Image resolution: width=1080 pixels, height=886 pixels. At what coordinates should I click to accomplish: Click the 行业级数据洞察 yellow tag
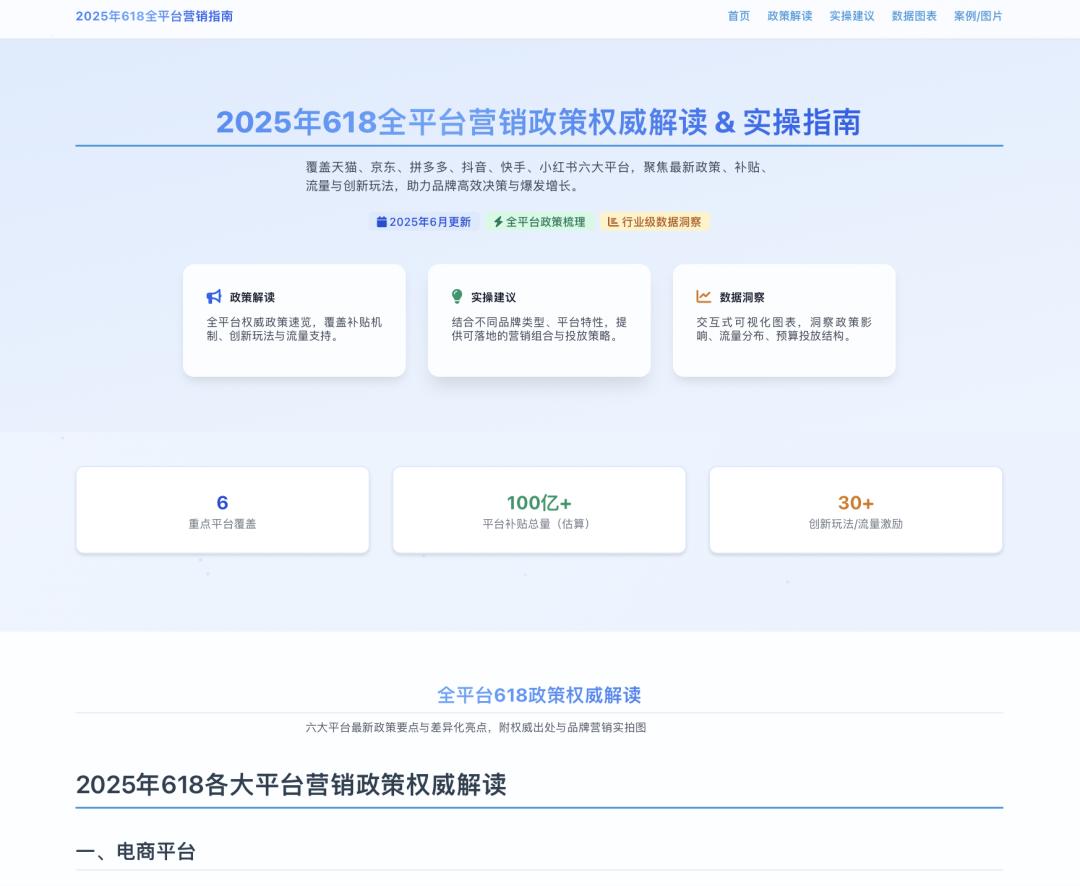(x=655, y=222)
